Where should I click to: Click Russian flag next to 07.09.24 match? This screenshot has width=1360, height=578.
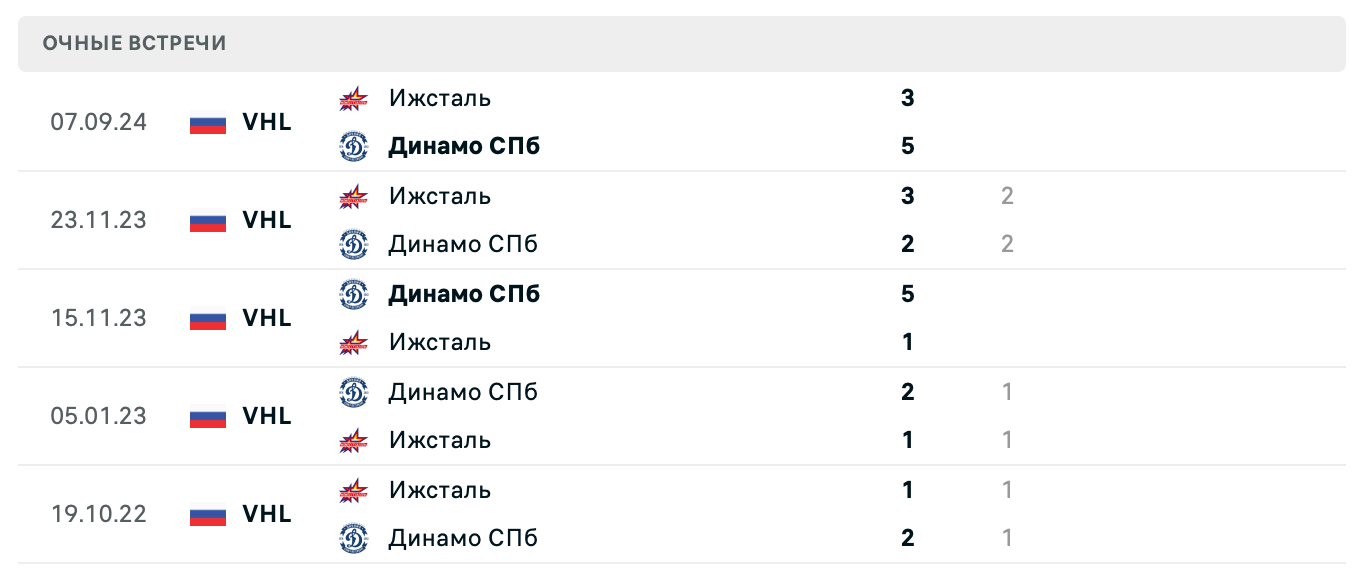click(208, 123)
